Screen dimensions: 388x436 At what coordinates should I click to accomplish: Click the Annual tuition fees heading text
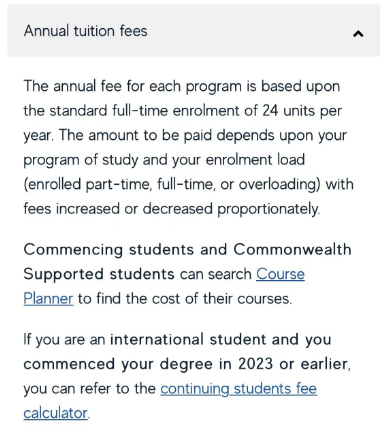pos(85,31)
